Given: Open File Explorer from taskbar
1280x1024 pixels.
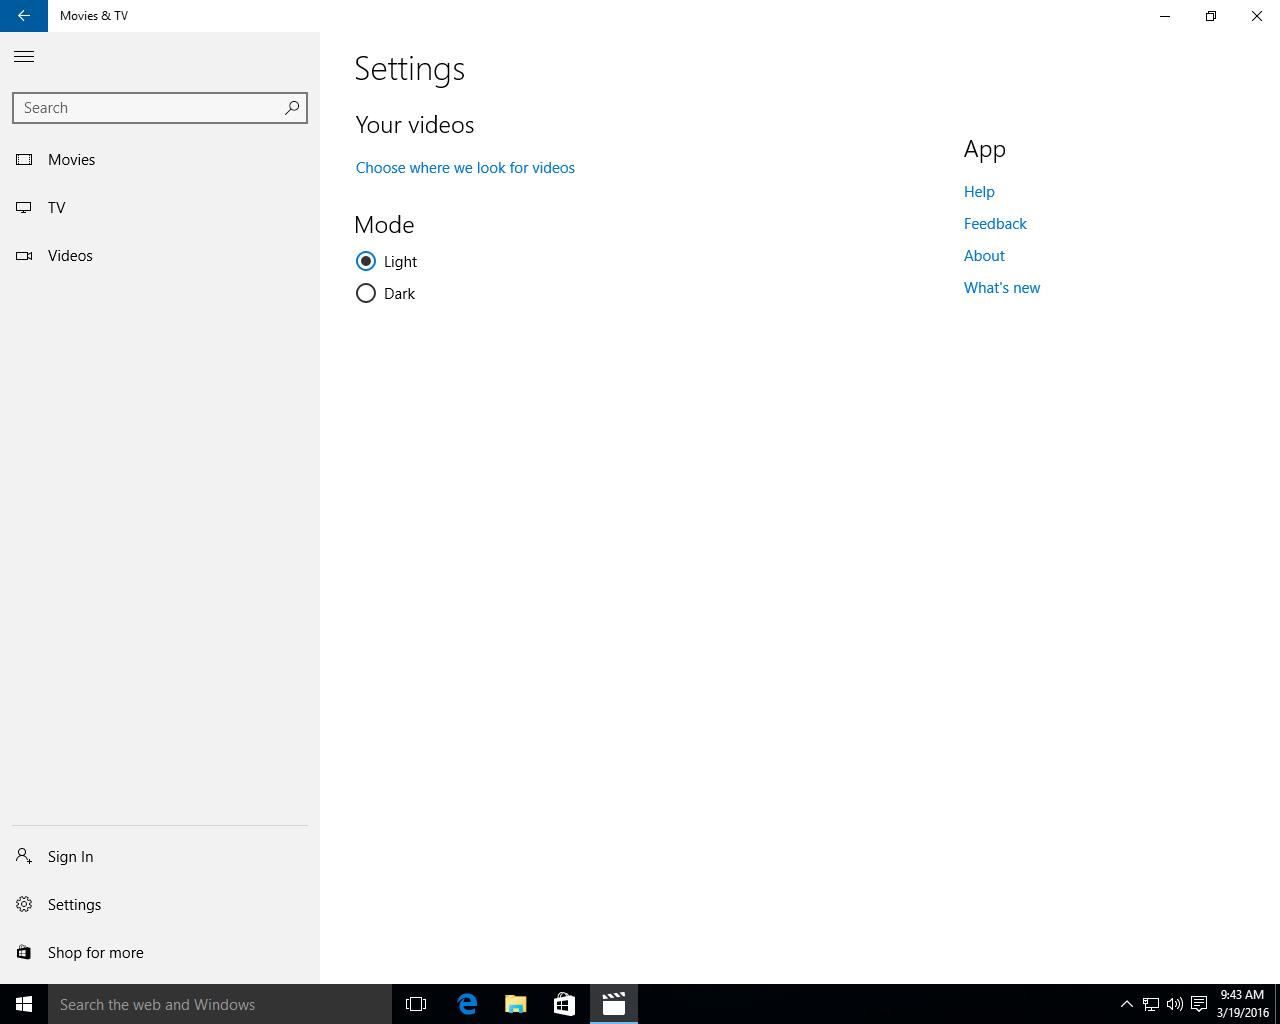Looking at the screenshot, I should [516, 1004].
